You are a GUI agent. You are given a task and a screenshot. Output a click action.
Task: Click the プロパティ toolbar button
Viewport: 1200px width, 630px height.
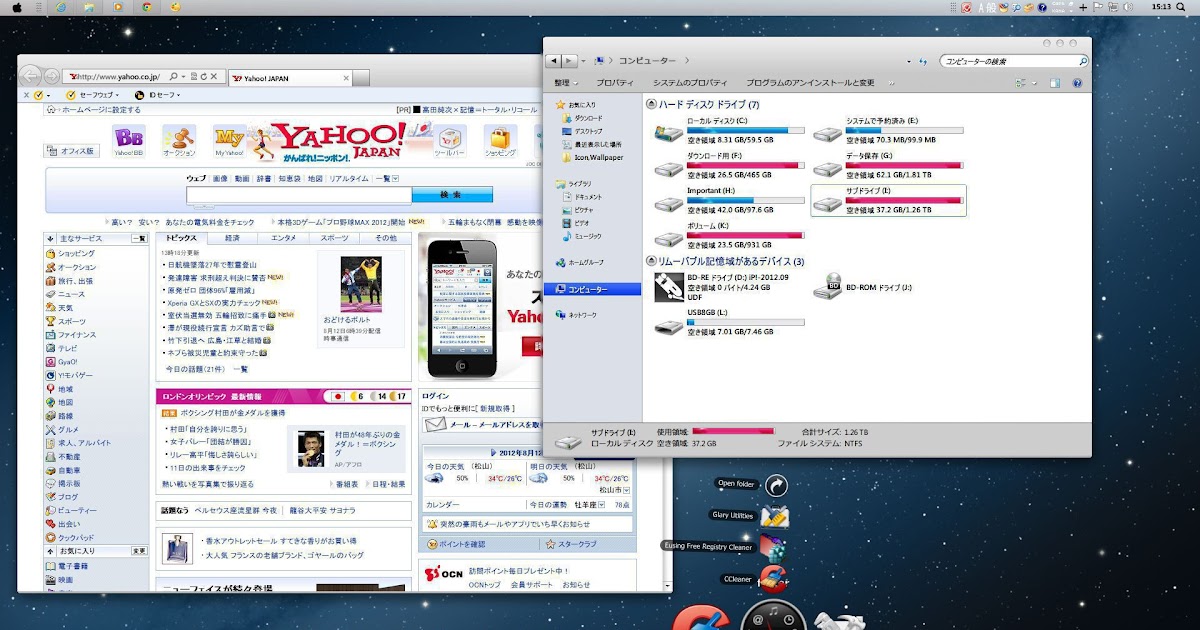pyautogui.click(x=614, y=83)
